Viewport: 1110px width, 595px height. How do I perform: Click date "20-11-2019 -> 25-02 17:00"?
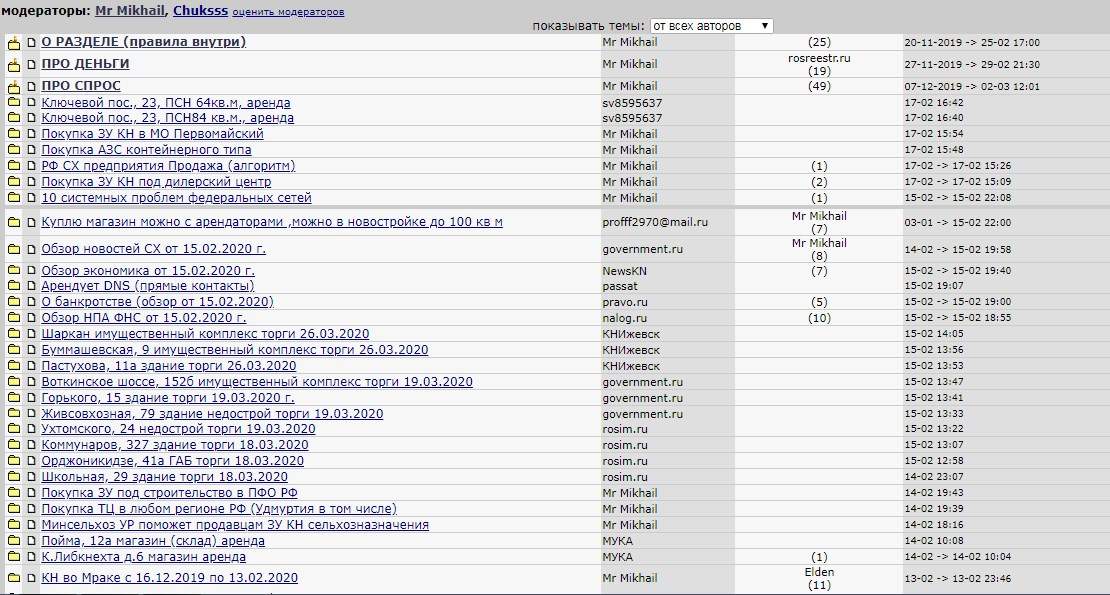click(972, 42)
